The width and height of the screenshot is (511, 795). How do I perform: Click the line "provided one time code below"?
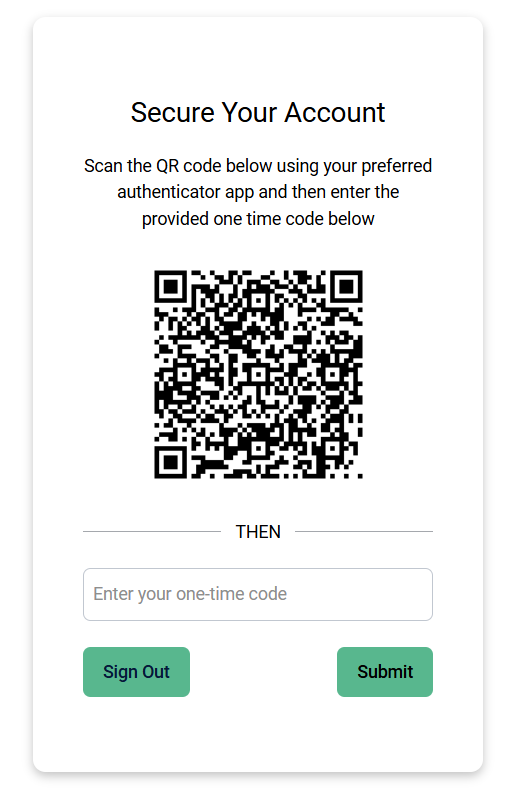(x=258, y=219)
